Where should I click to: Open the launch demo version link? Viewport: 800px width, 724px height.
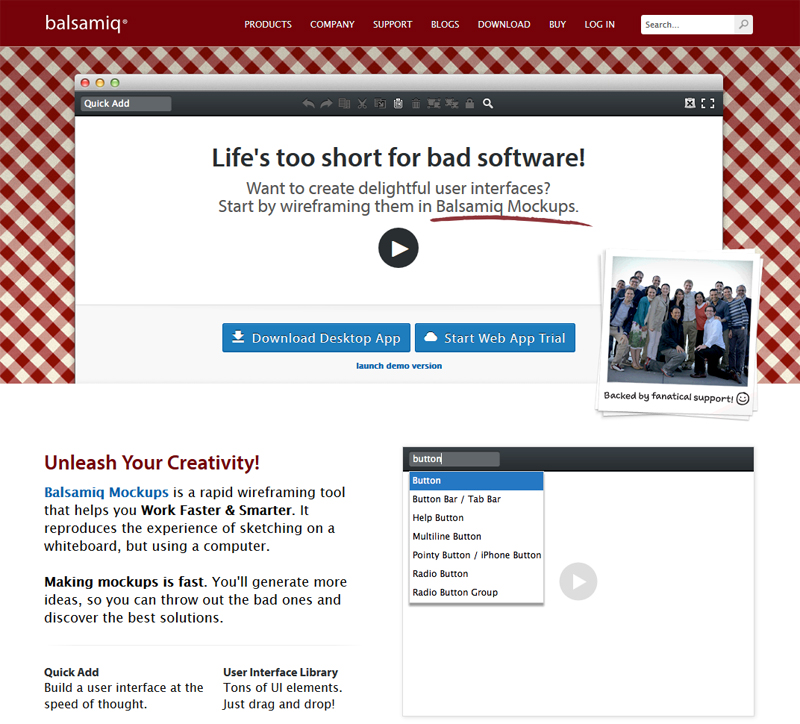coord(399,366)
